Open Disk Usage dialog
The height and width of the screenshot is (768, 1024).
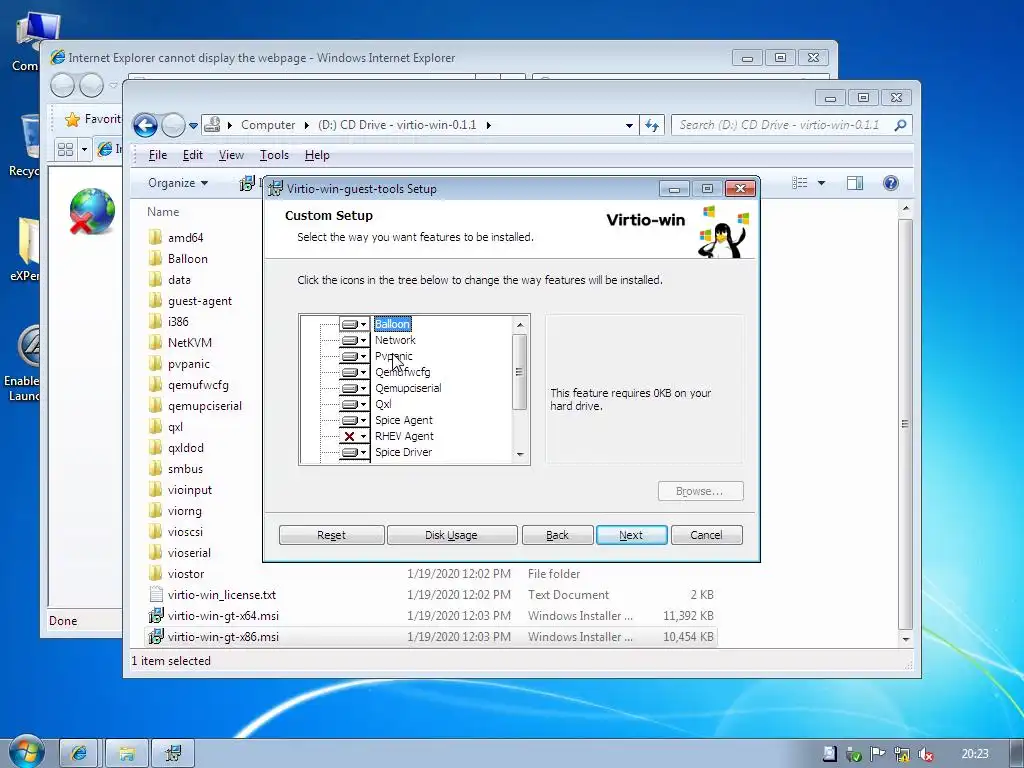[x=451, y=535]
